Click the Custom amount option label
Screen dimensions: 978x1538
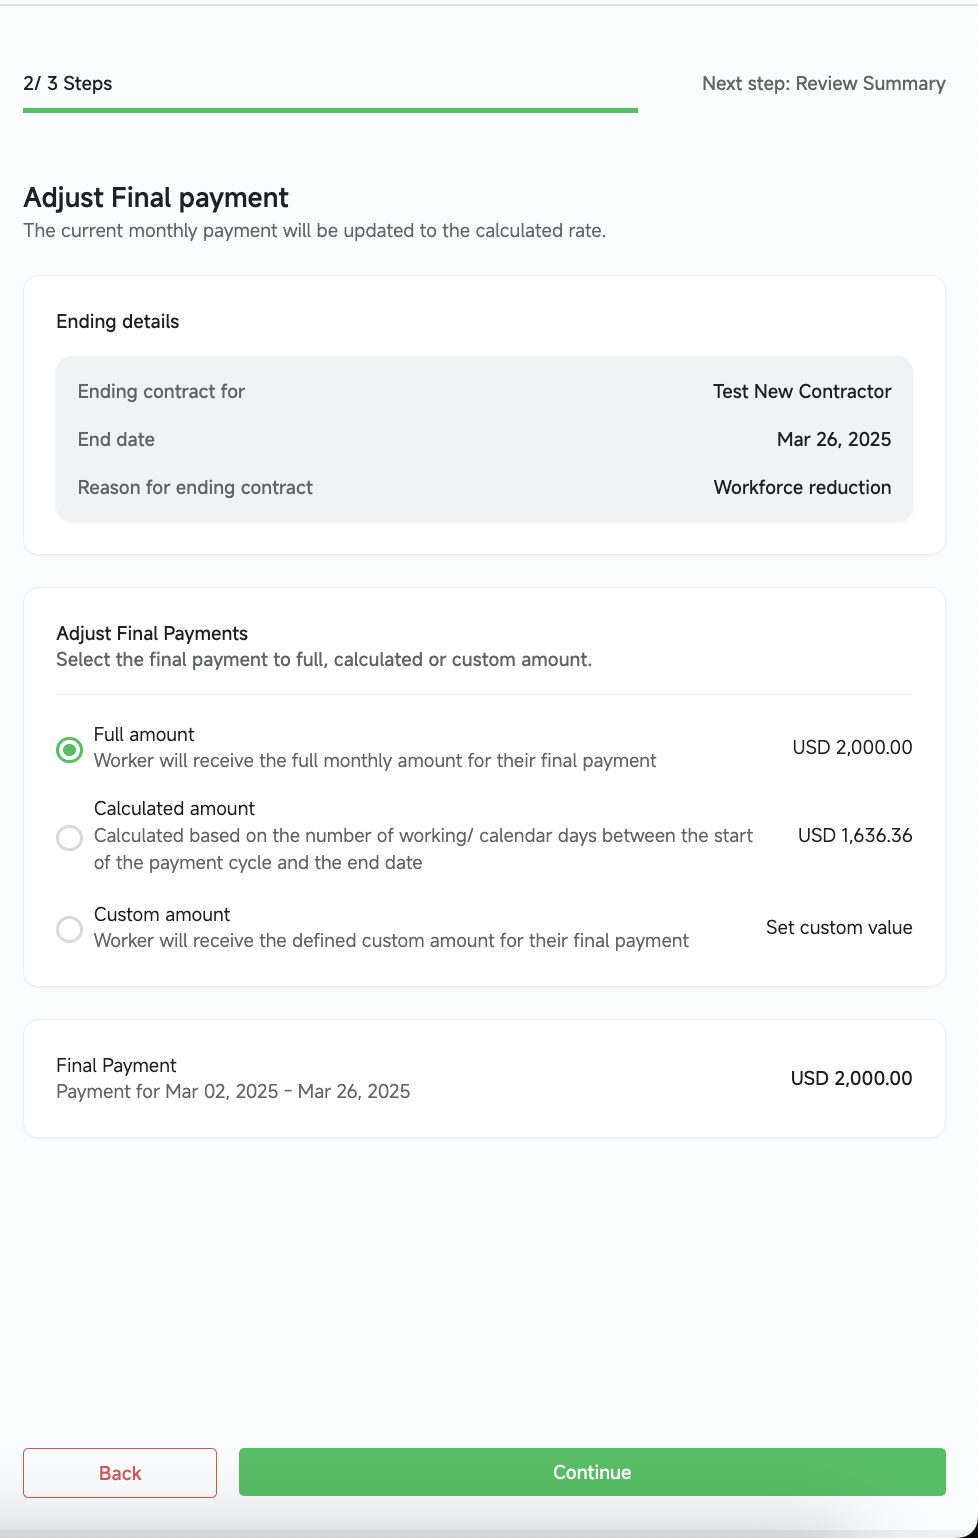point(162,914)
